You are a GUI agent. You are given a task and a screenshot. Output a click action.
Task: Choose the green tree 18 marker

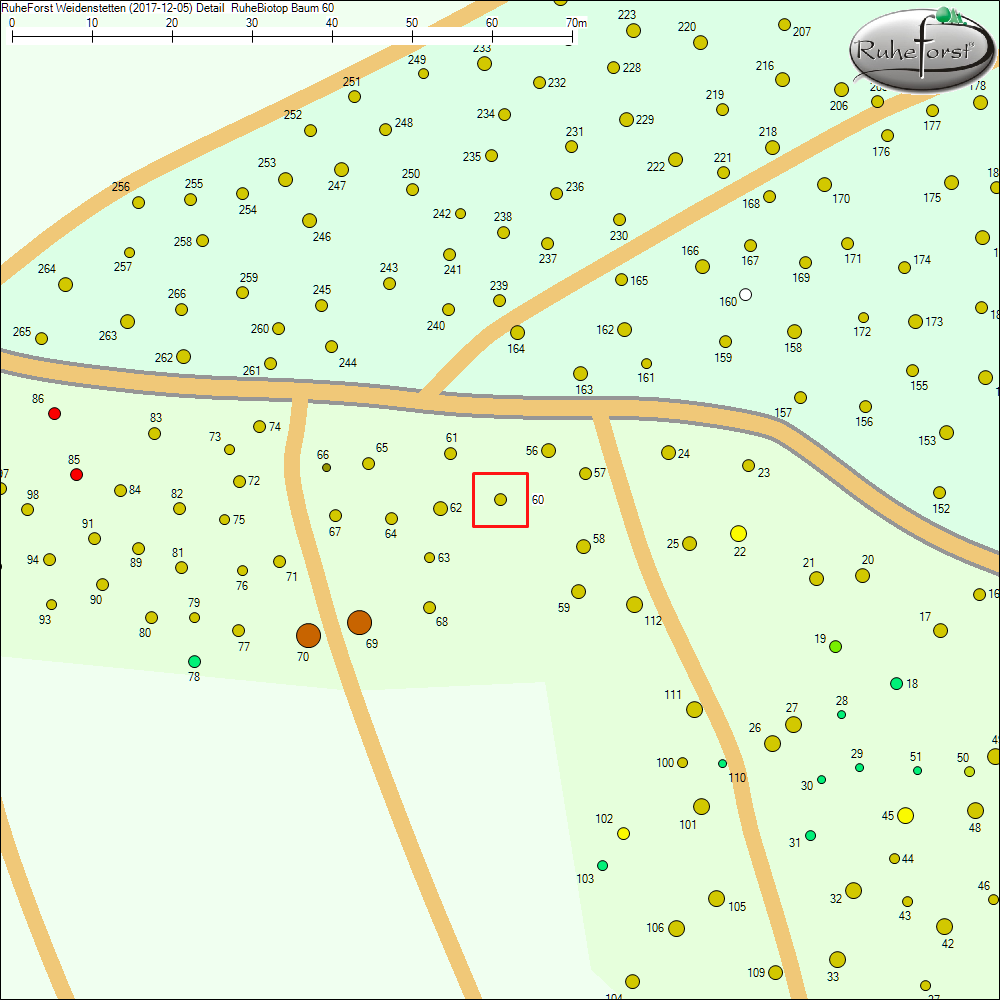click(x=896, y=683)
